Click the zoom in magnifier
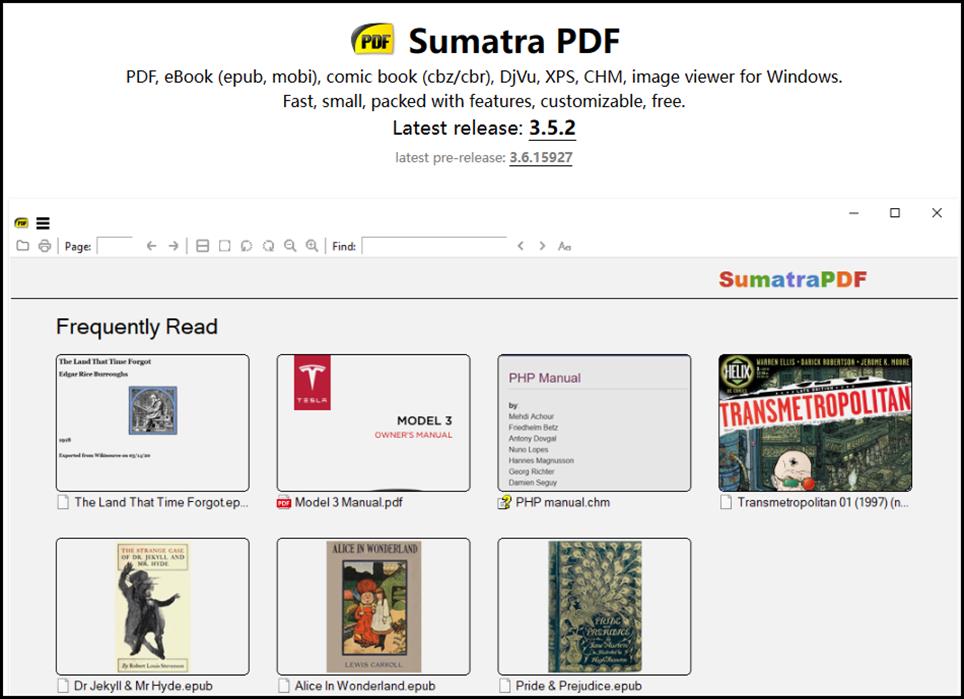The height and width of the screenshot is (699, 964). [312, 246]
